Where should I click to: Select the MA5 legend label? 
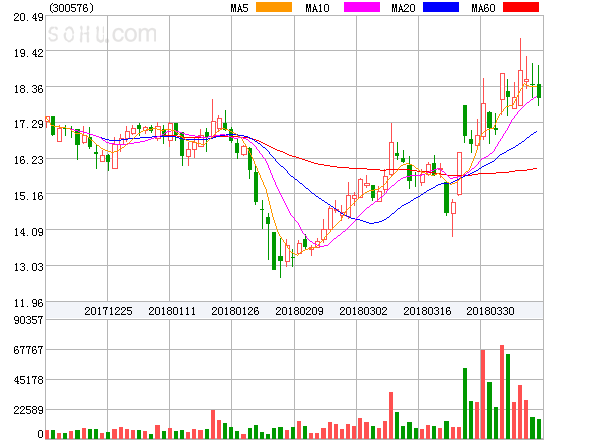pos(239,8)
